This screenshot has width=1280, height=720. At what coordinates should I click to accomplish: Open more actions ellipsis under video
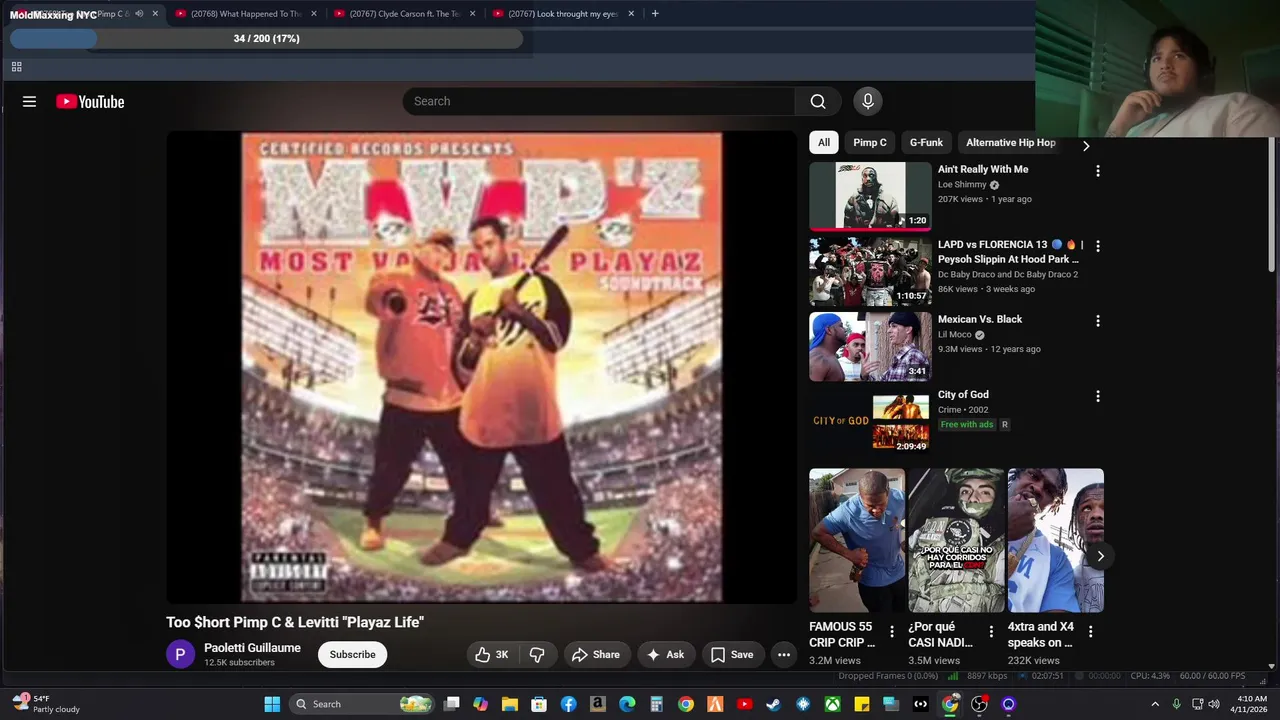(x=784, y=654)
